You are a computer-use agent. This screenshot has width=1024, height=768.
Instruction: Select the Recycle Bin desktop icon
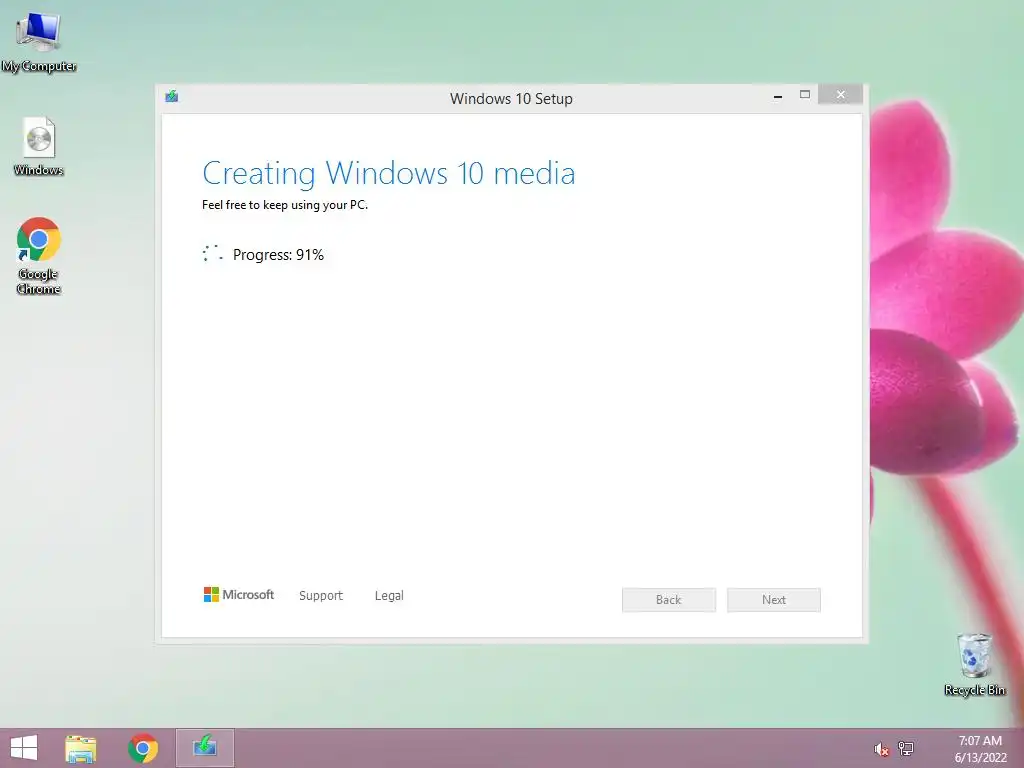point(974,664)
